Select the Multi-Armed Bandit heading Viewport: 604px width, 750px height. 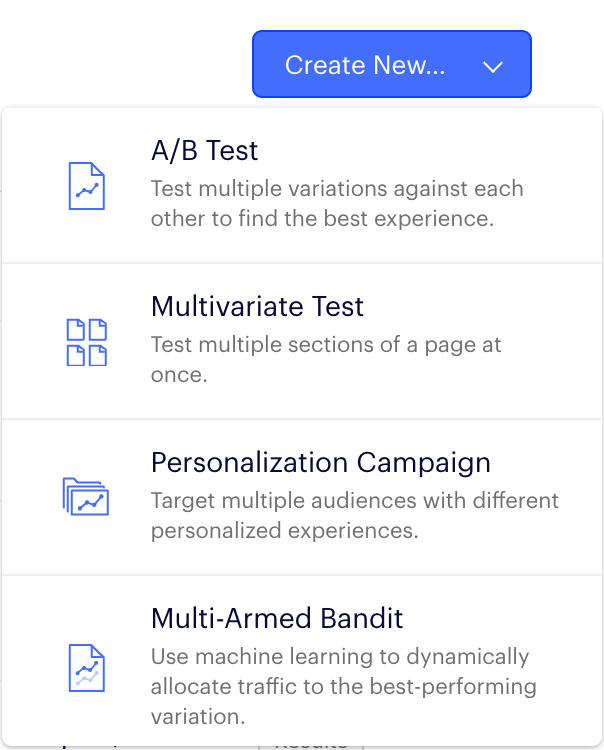tap(276, 618)
